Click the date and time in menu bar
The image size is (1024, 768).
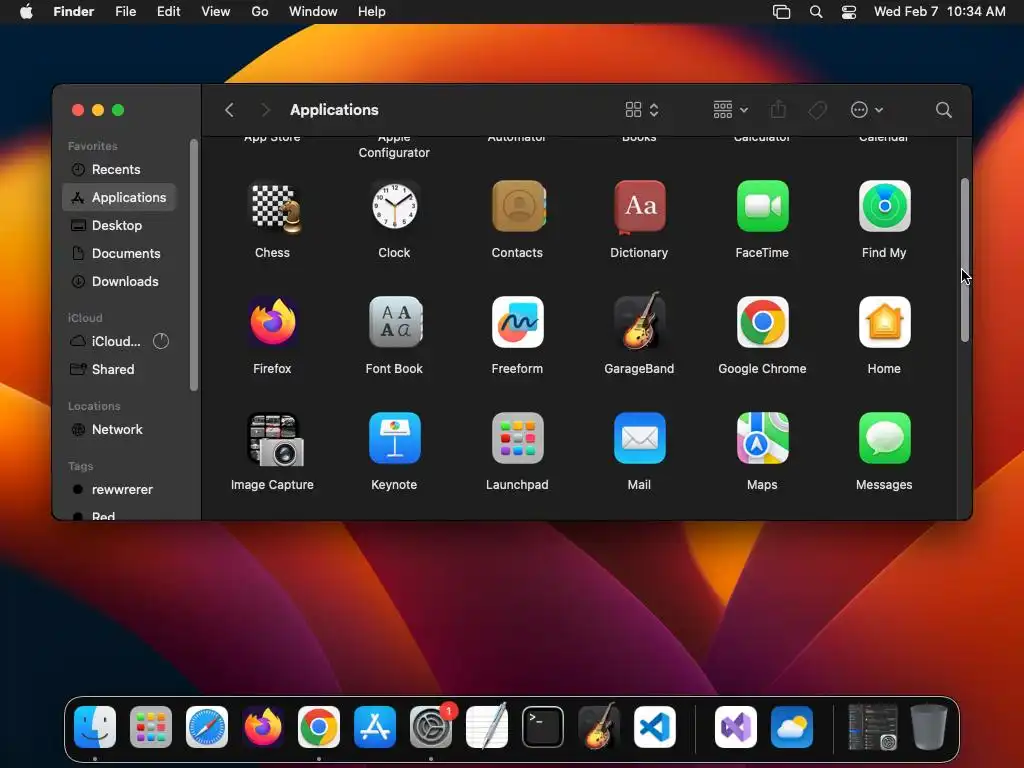[940, 11]
